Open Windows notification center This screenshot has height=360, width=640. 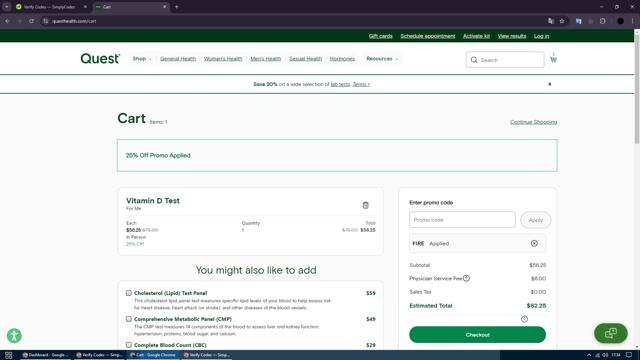pyautogui.click(x=629, y=355)
